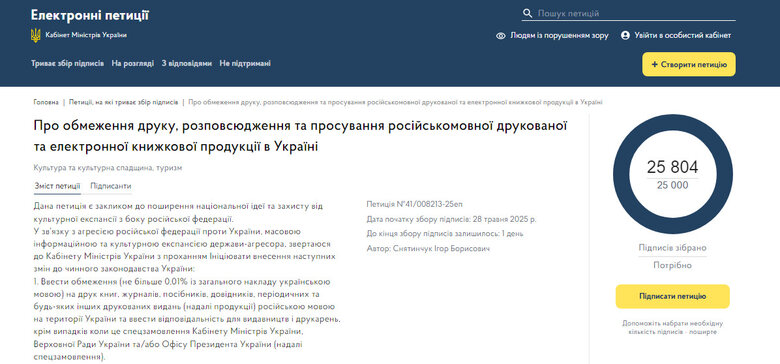Open breadcrumb Петиції, на які триває збір підписів
The image size is (780, 364).
click(123, 102)
